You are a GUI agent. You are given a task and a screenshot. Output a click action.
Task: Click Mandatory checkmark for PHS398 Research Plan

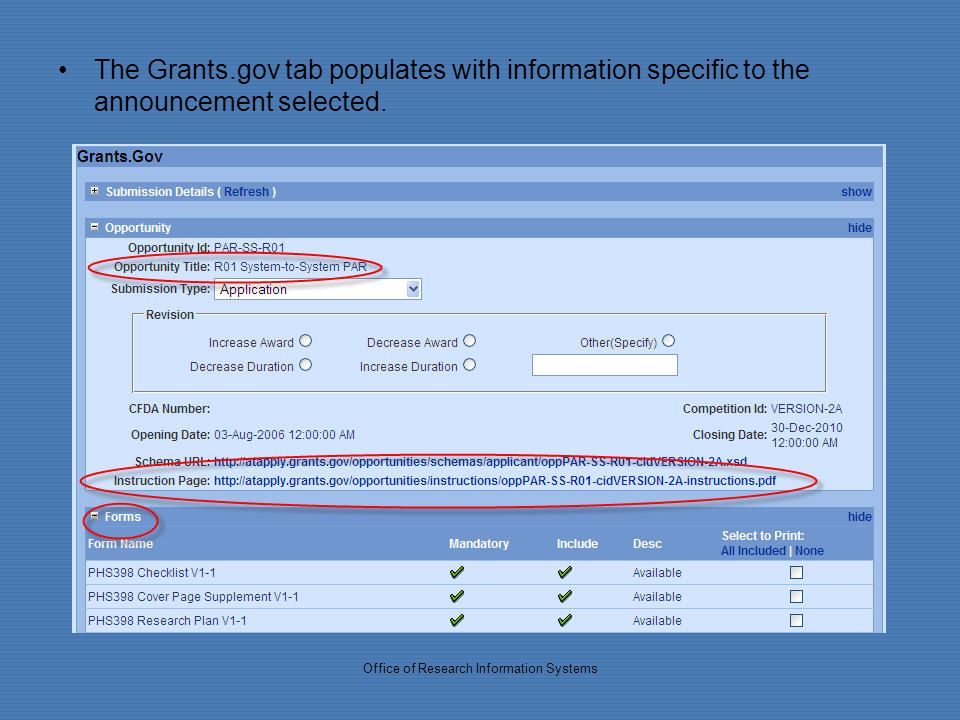tap(457, 620)
